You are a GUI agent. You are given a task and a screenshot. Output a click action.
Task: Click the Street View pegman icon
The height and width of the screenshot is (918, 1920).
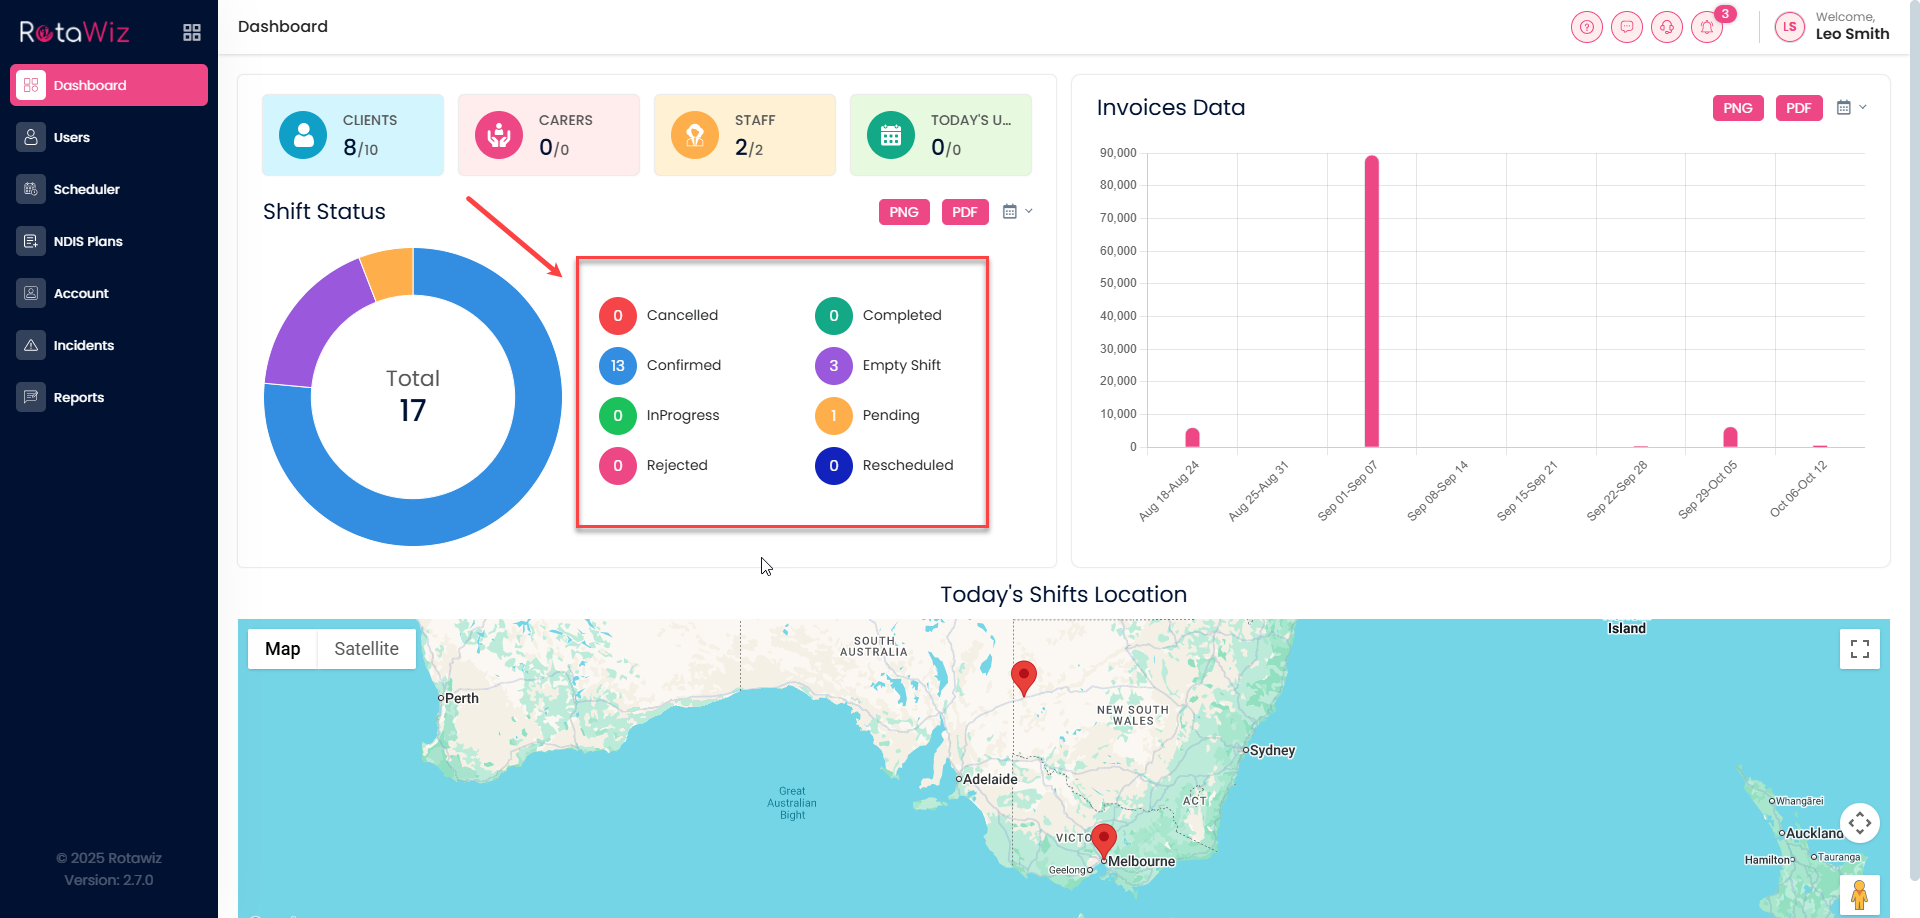tap(1859, 895)
